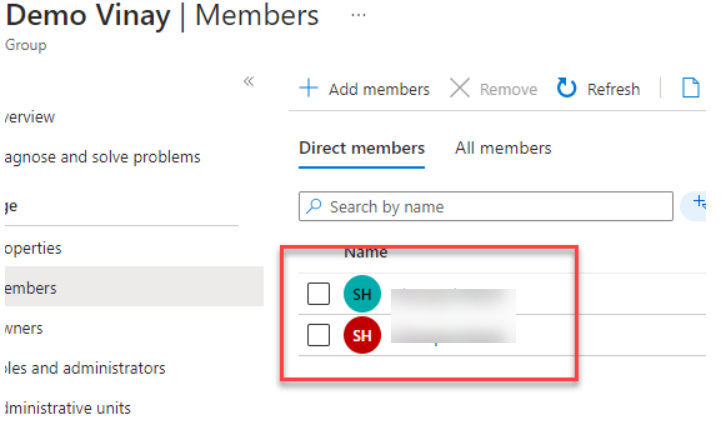Click the teal SH member avatar
The width and height of the screenshot is (726, 429).
click(x=362, y=294)
